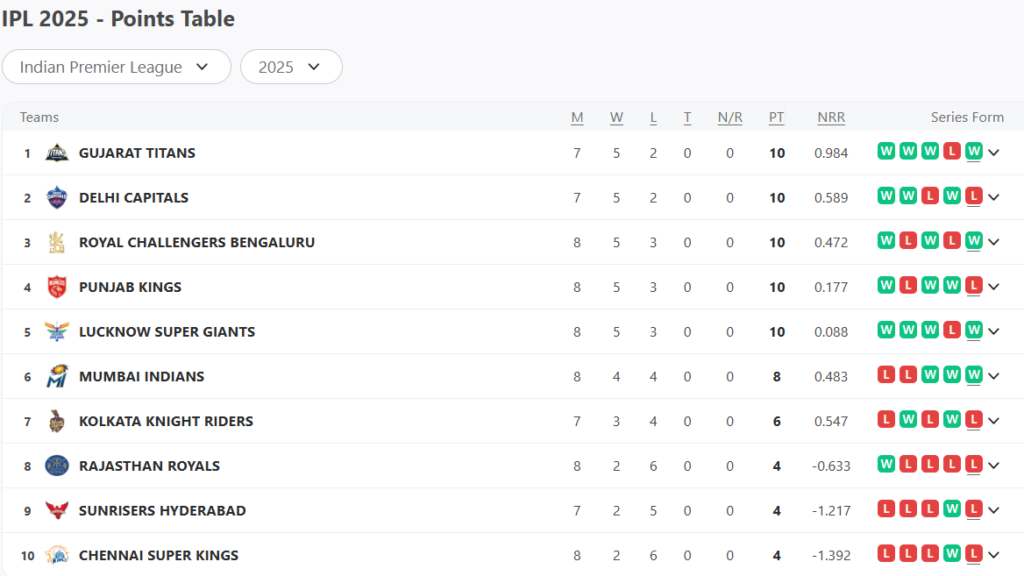This screenshot has height=576, width=1024.
Task: Click the latest W badge in Gujarat Titans form
Action: click(973, 151)
